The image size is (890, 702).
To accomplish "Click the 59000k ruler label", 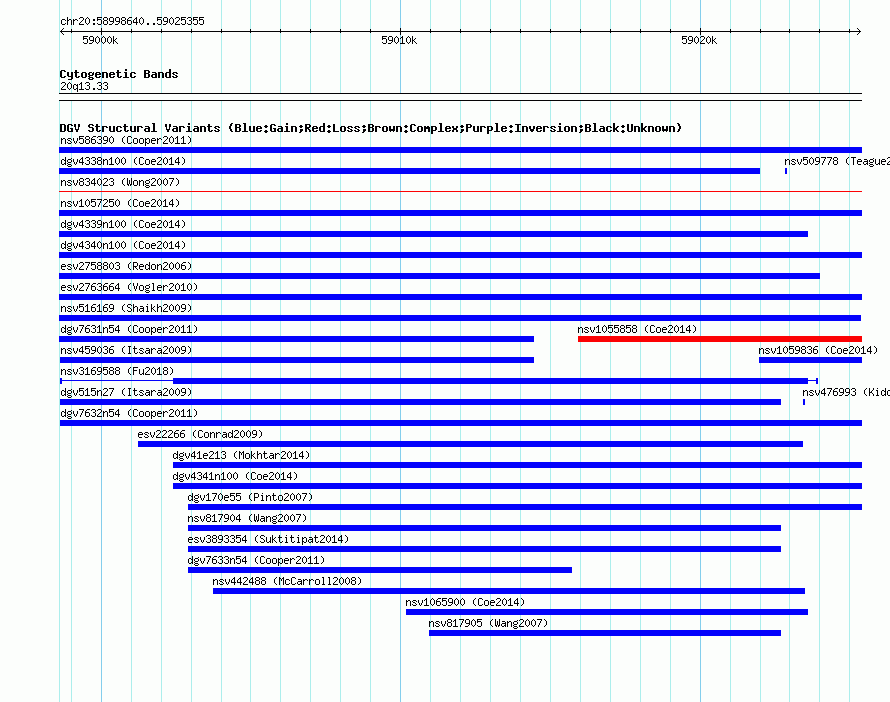I will click(x=100, y=40).
